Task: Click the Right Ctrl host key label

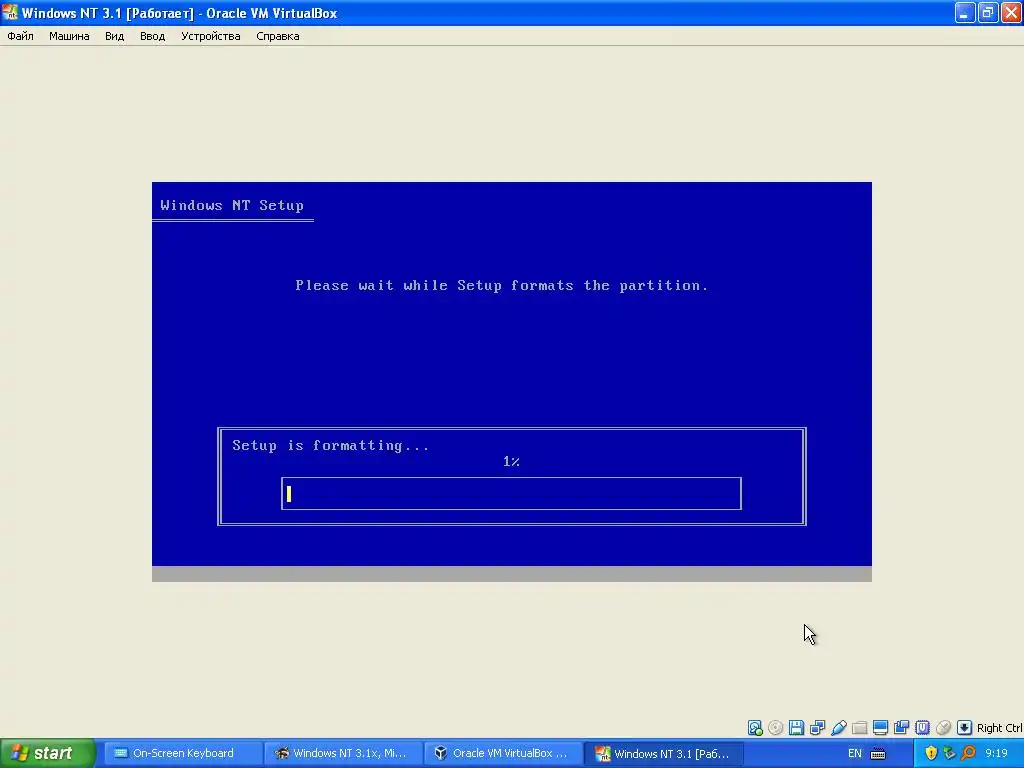Action: (999, 728)
